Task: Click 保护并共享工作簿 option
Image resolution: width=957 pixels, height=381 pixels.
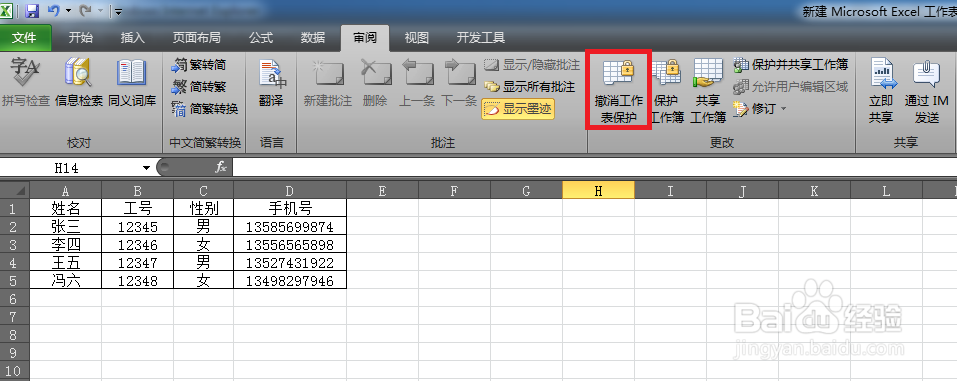Action: click(791, 65)
